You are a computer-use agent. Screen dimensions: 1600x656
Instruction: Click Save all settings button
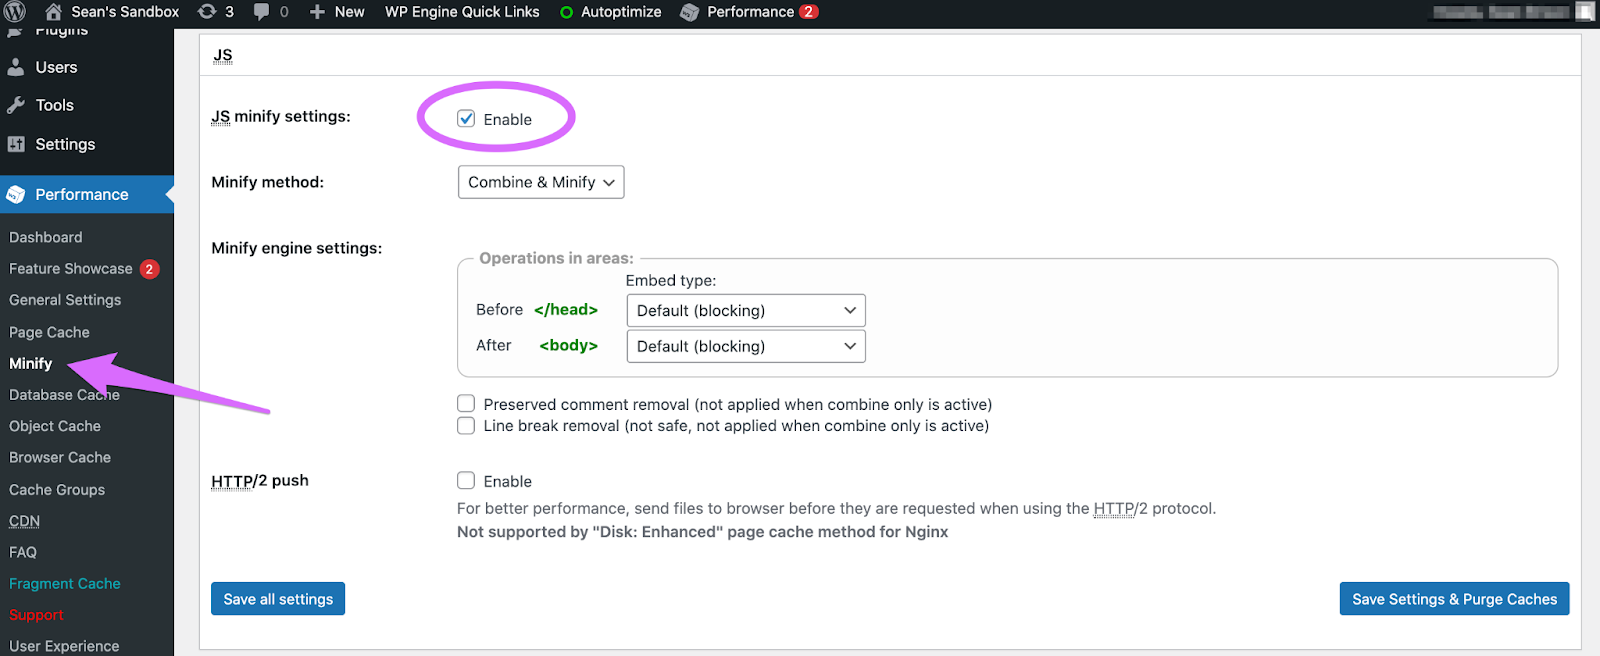coord(278,599)
